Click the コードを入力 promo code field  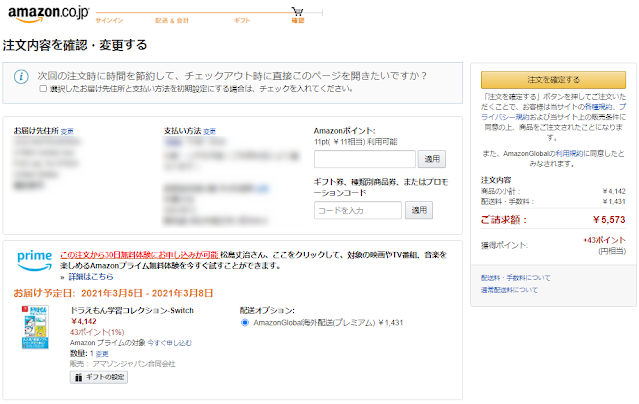point(358,210)
